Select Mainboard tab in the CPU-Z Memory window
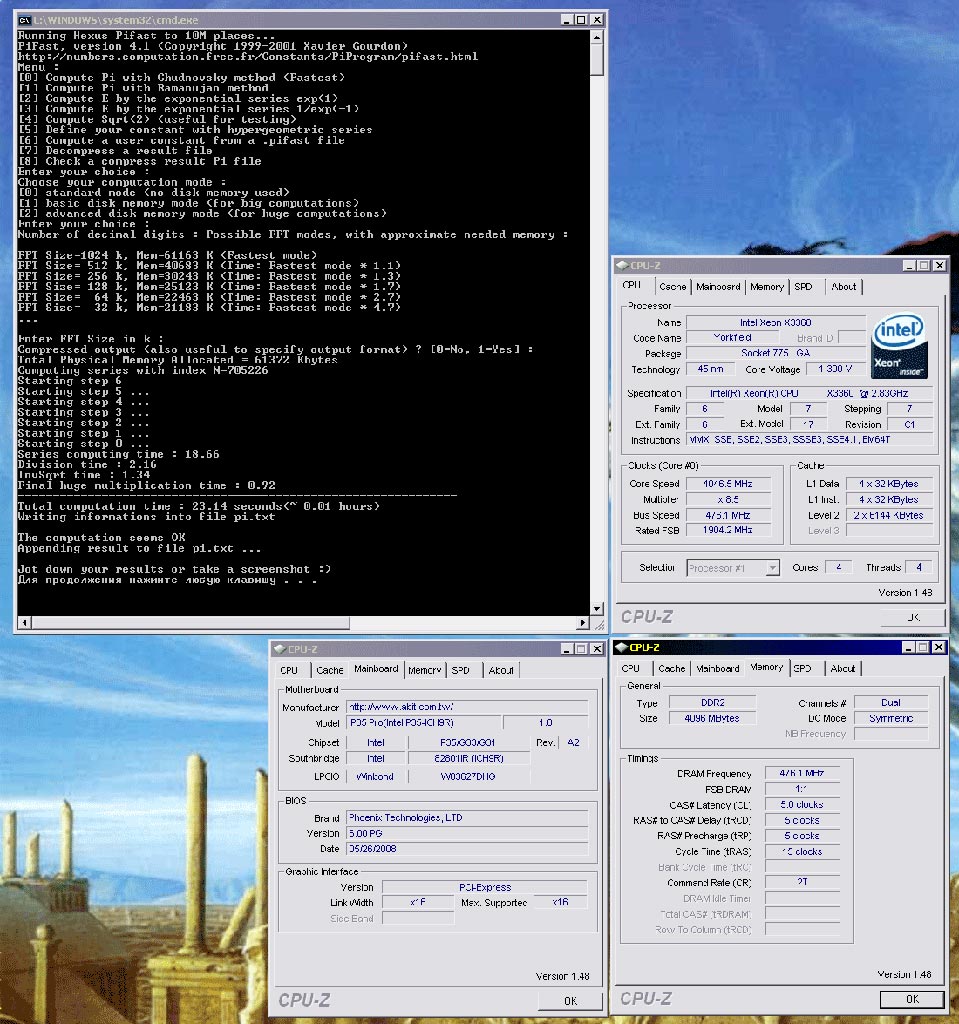The image size is (959, 1024). point(717,669)
